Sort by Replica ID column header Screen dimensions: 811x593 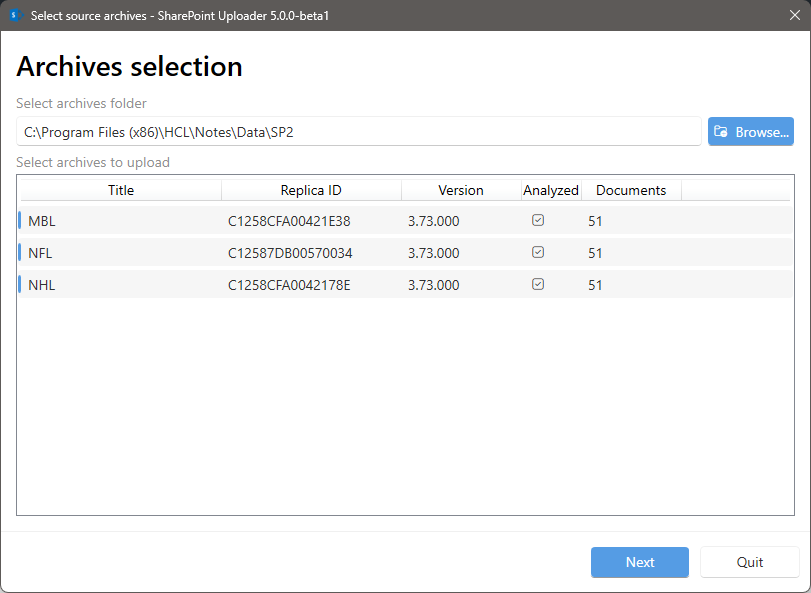[311, 190]
